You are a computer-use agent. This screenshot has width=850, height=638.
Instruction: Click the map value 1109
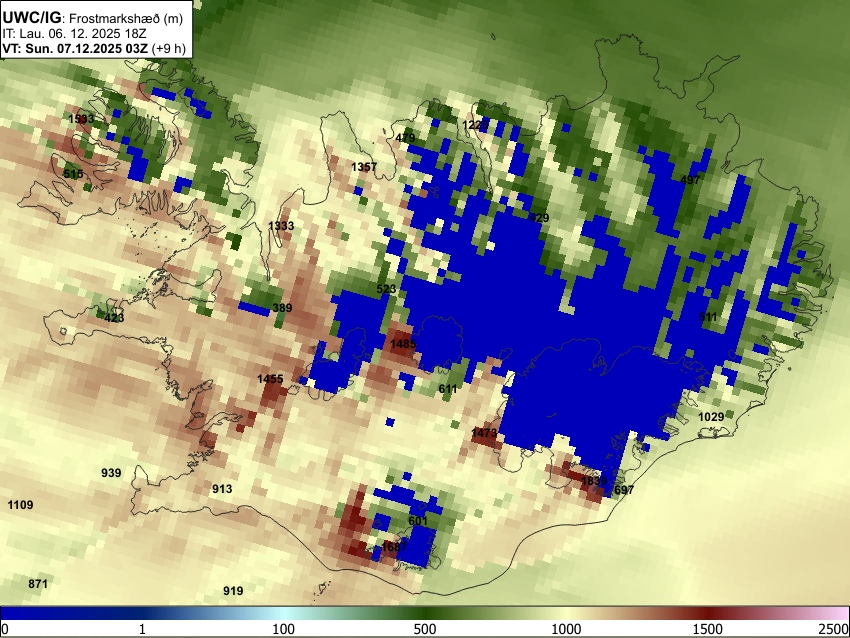tap(20, 505)
